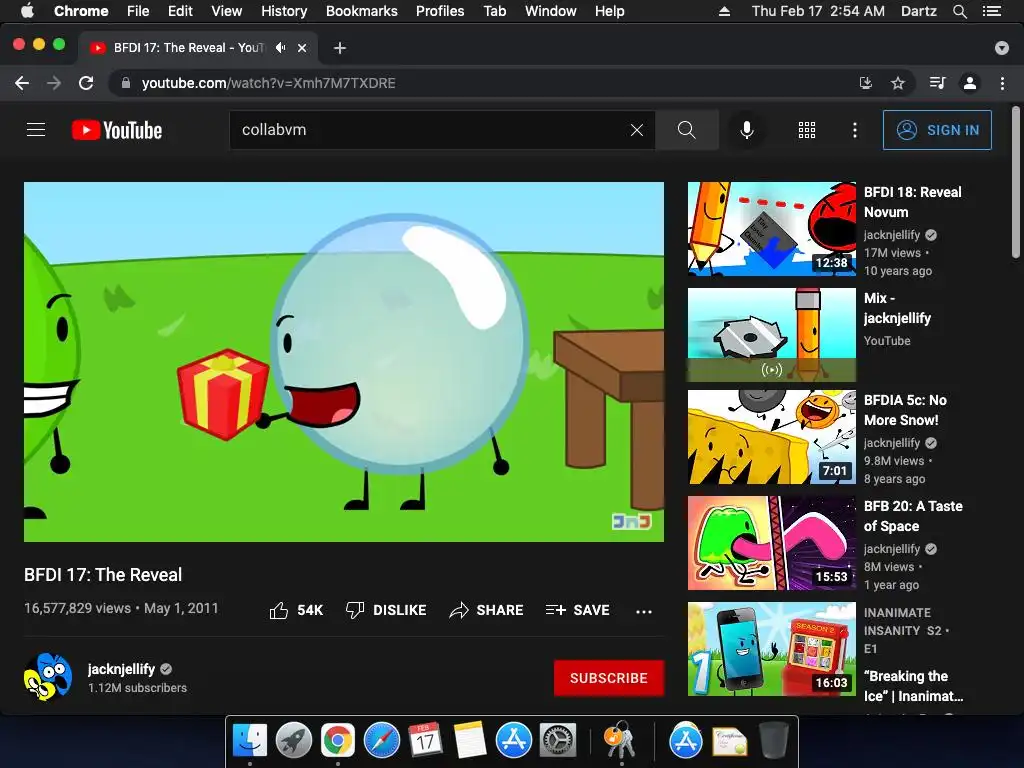This screenshot has width=1024, height=768.
Task: Click the SIGN IN button
Action: 937,130
